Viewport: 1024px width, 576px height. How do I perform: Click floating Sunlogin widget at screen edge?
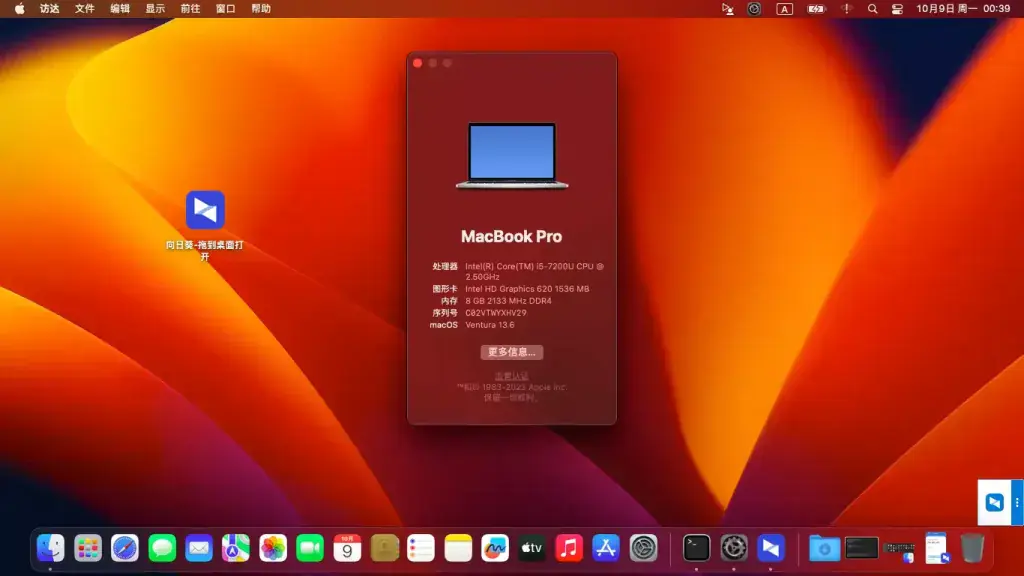(x=995, y=502)
